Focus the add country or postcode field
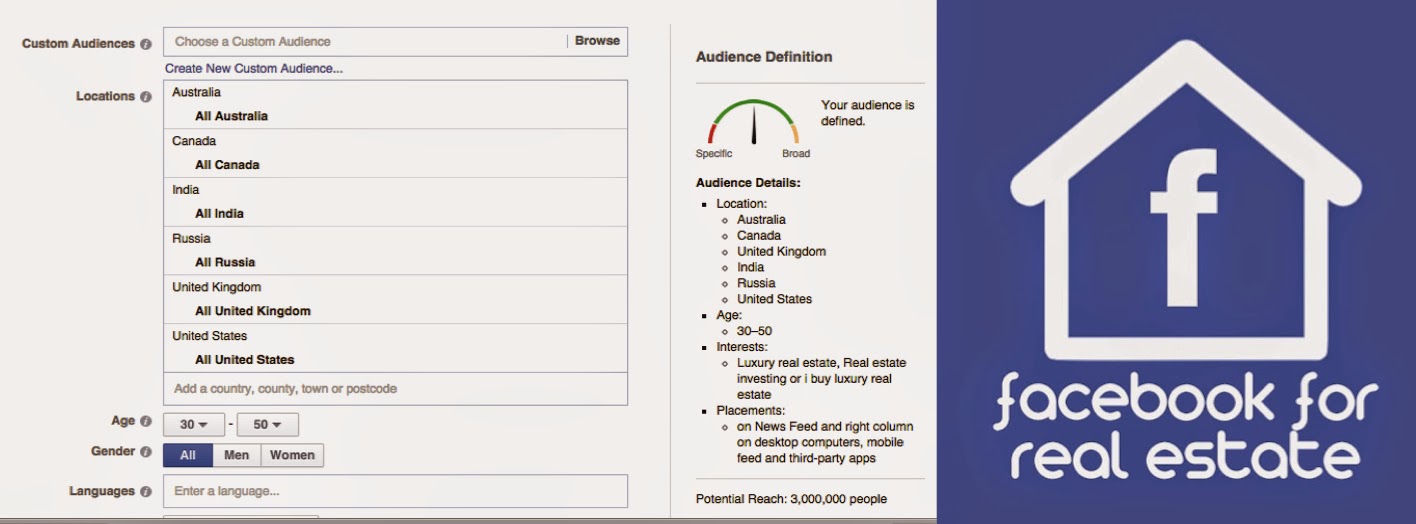The height and width of the screenshot is (524, 1416). click(x=395, y=389)
